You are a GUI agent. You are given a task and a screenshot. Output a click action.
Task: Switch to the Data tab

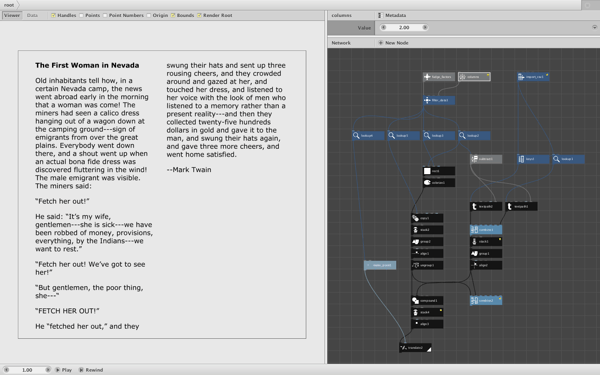coord(32,15)
